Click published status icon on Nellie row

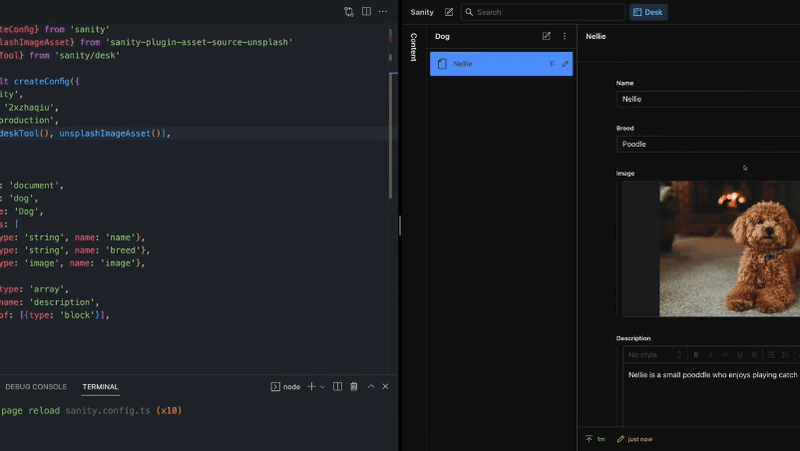click(551, 64)
